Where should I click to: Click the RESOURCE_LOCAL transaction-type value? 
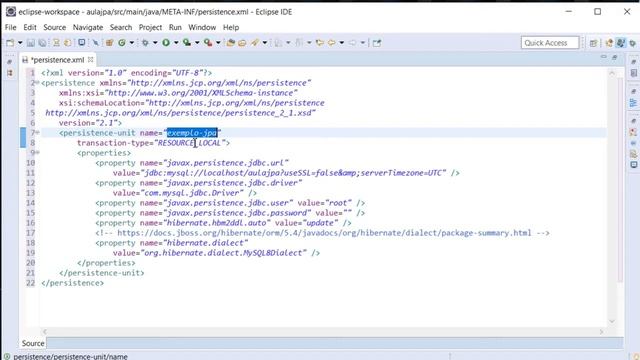[189, 143]
